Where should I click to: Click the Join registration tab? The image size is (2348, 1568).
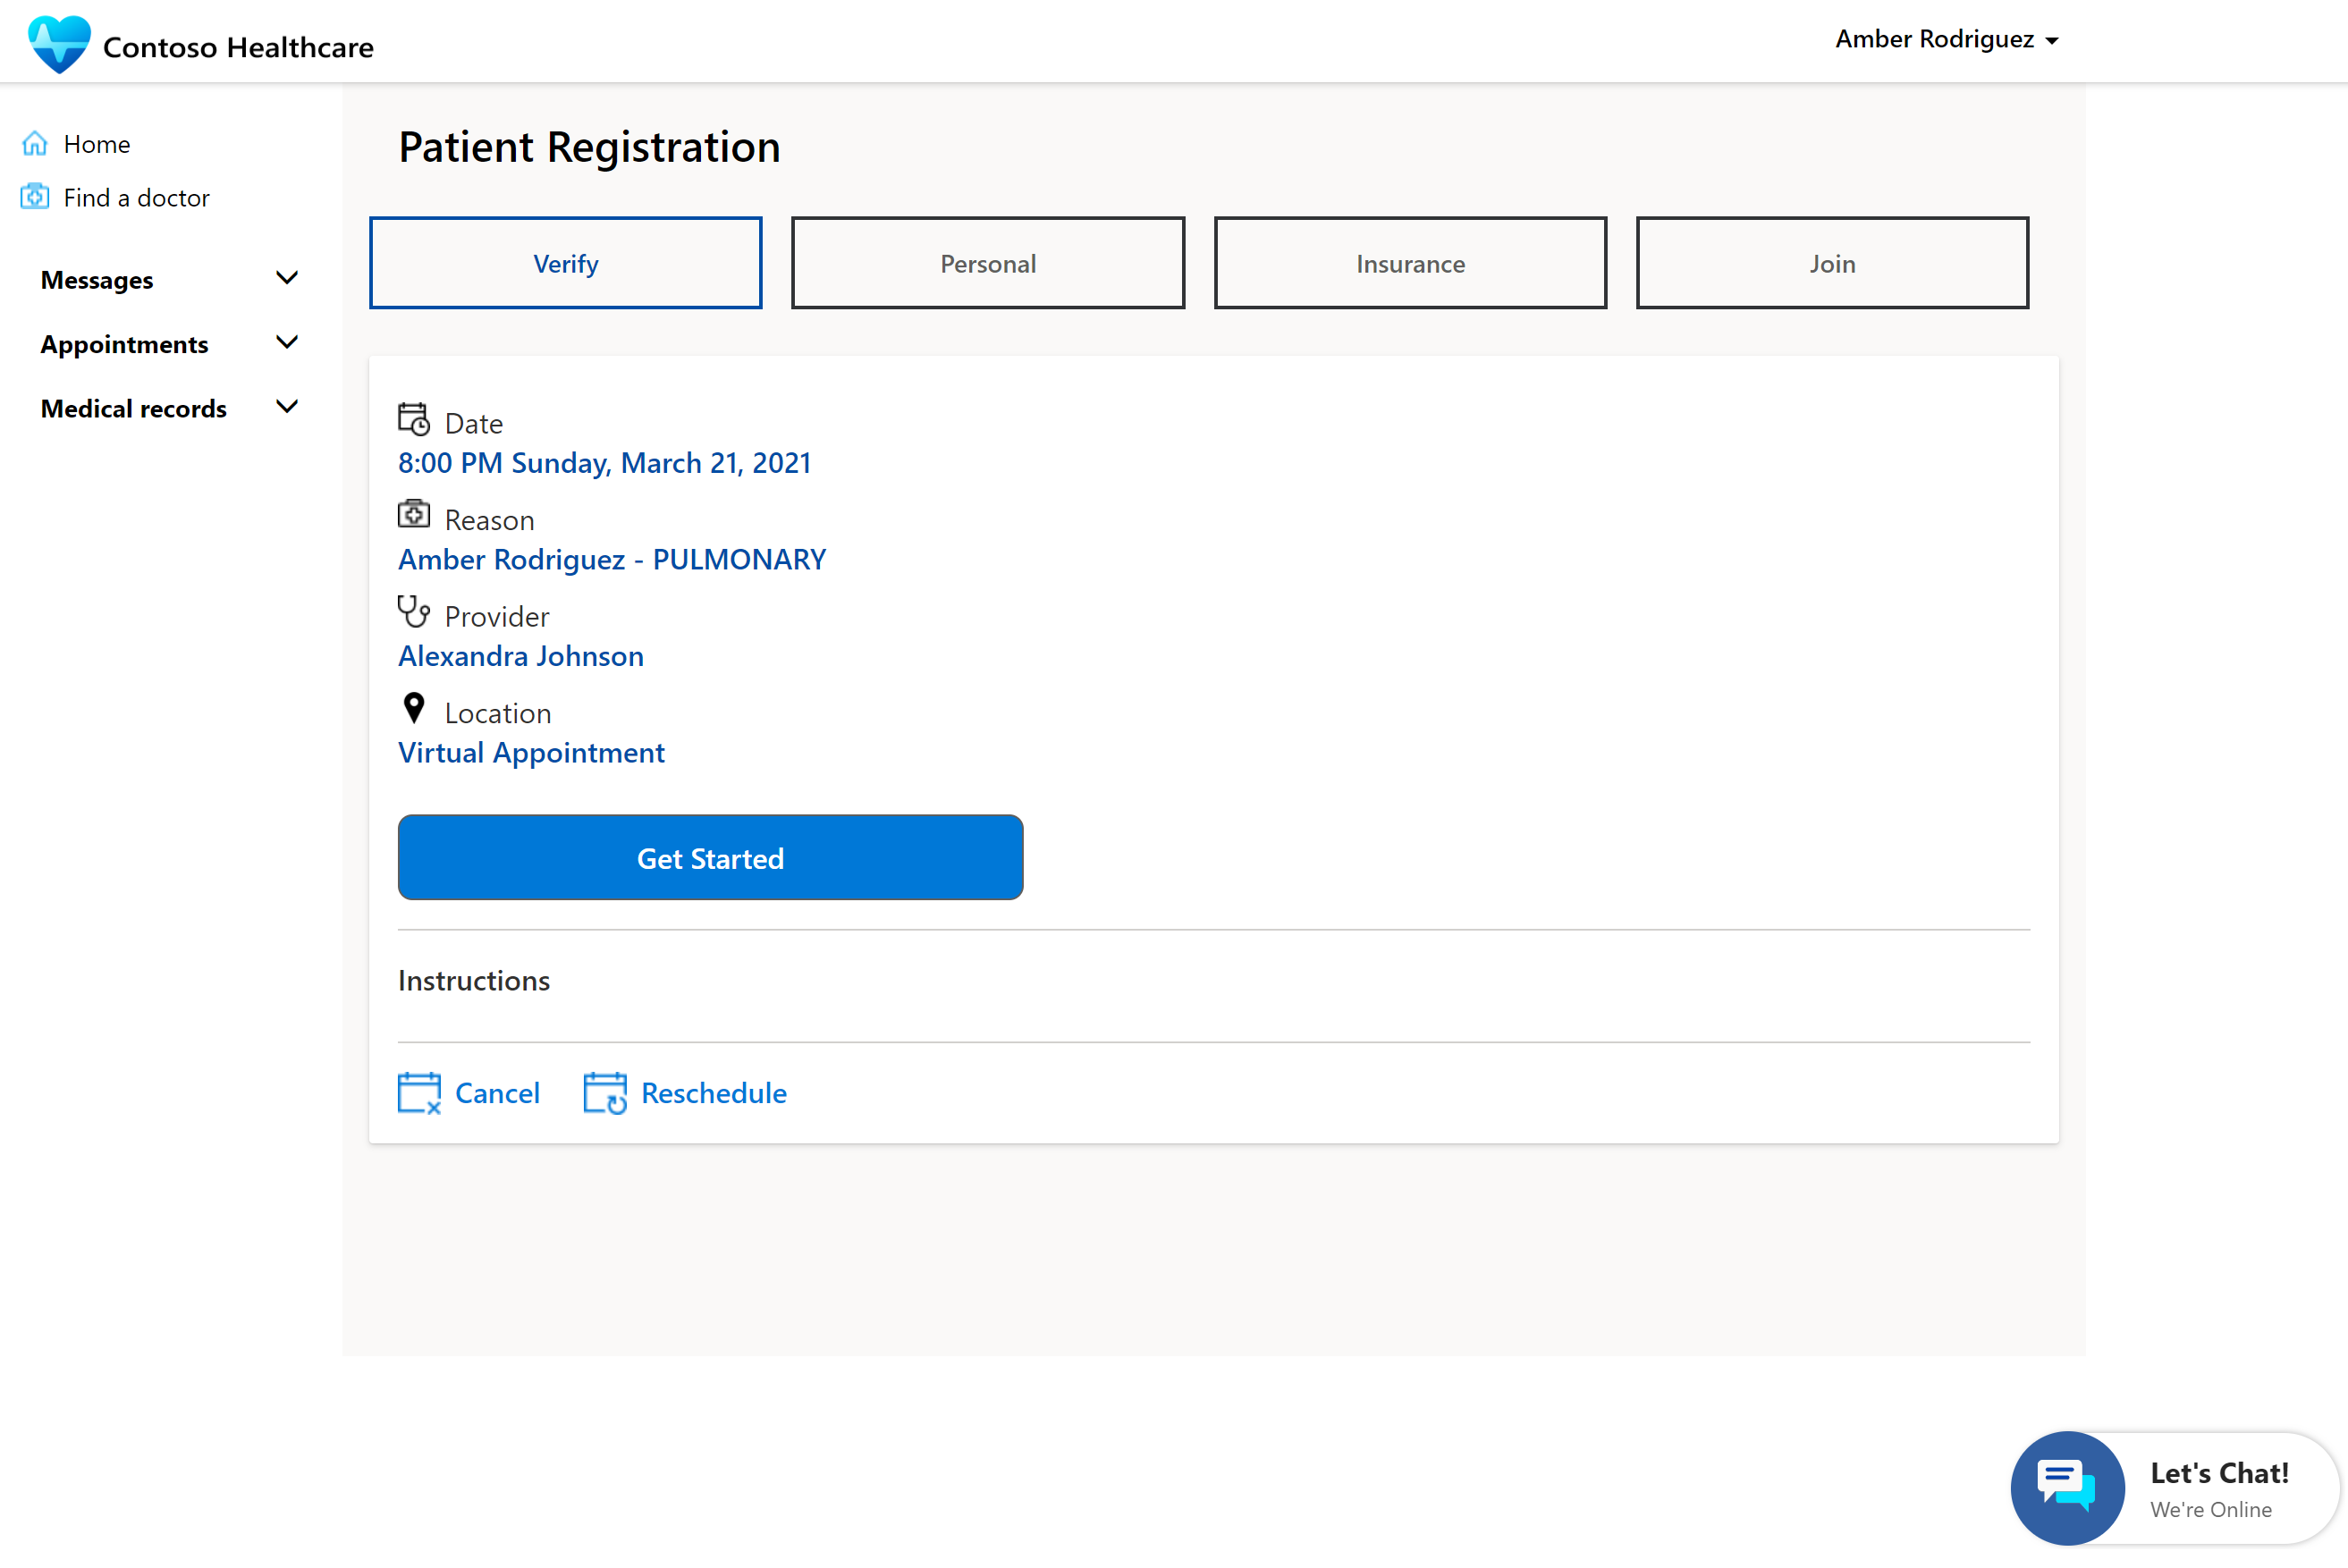(x=1832, y=263)
